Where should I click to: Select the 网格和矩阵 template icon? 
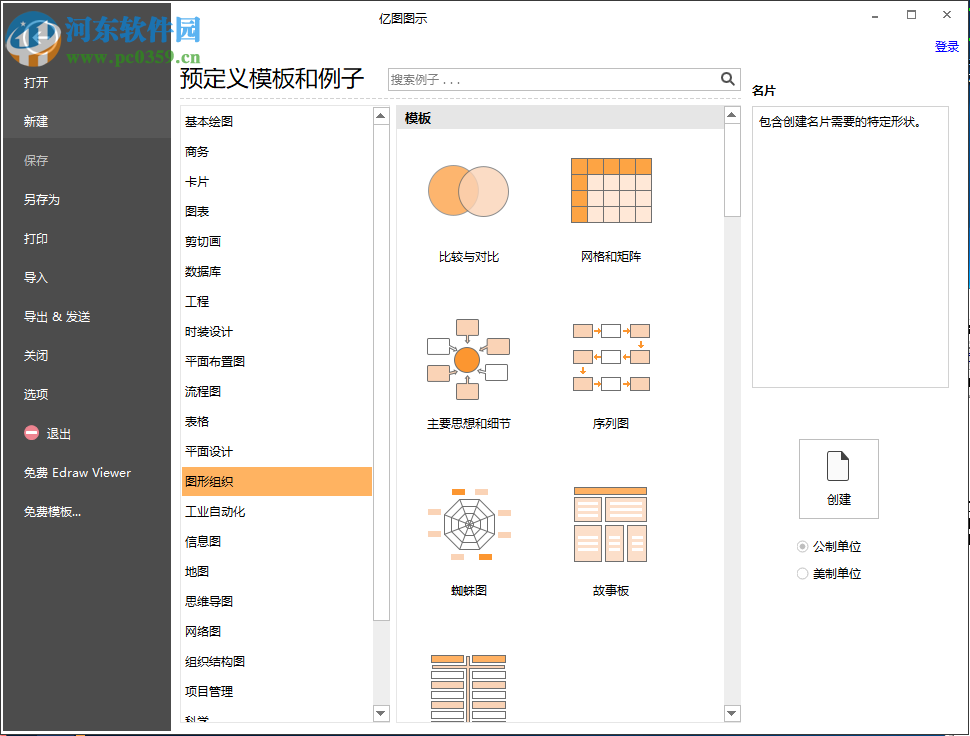click(611, 191)
